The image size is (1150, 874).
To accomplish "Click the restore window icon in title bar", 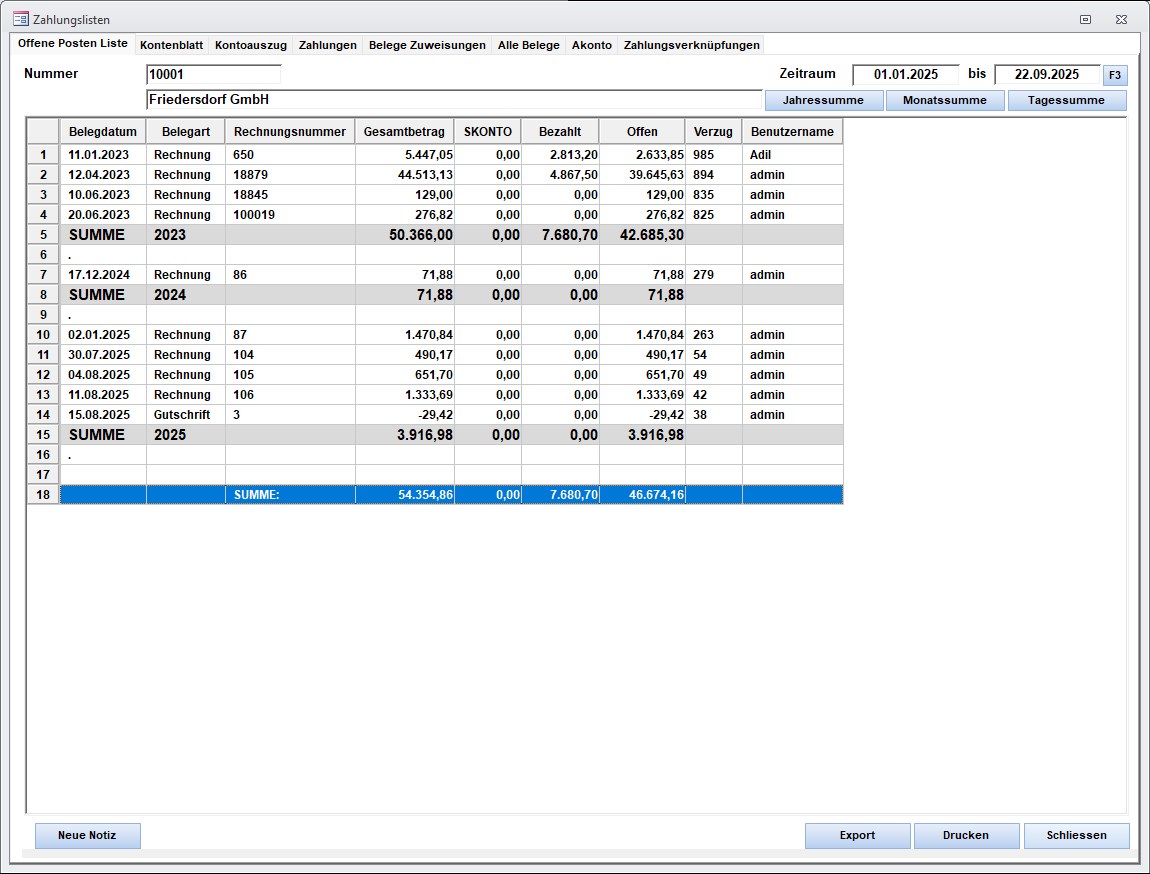I will 1086,19.
